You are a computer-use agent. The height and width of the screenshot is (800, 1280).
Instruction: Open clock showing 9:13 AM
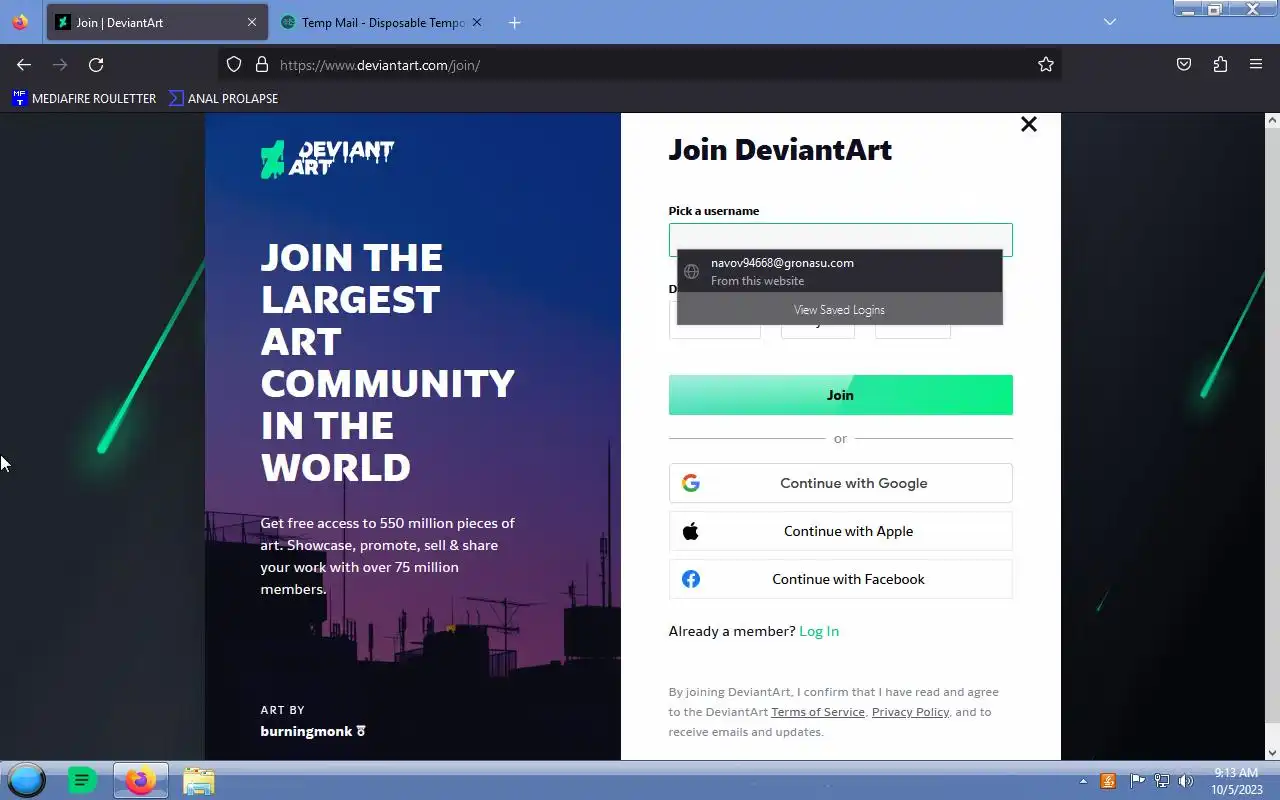pyautogui.click(x=1236, y=781)
